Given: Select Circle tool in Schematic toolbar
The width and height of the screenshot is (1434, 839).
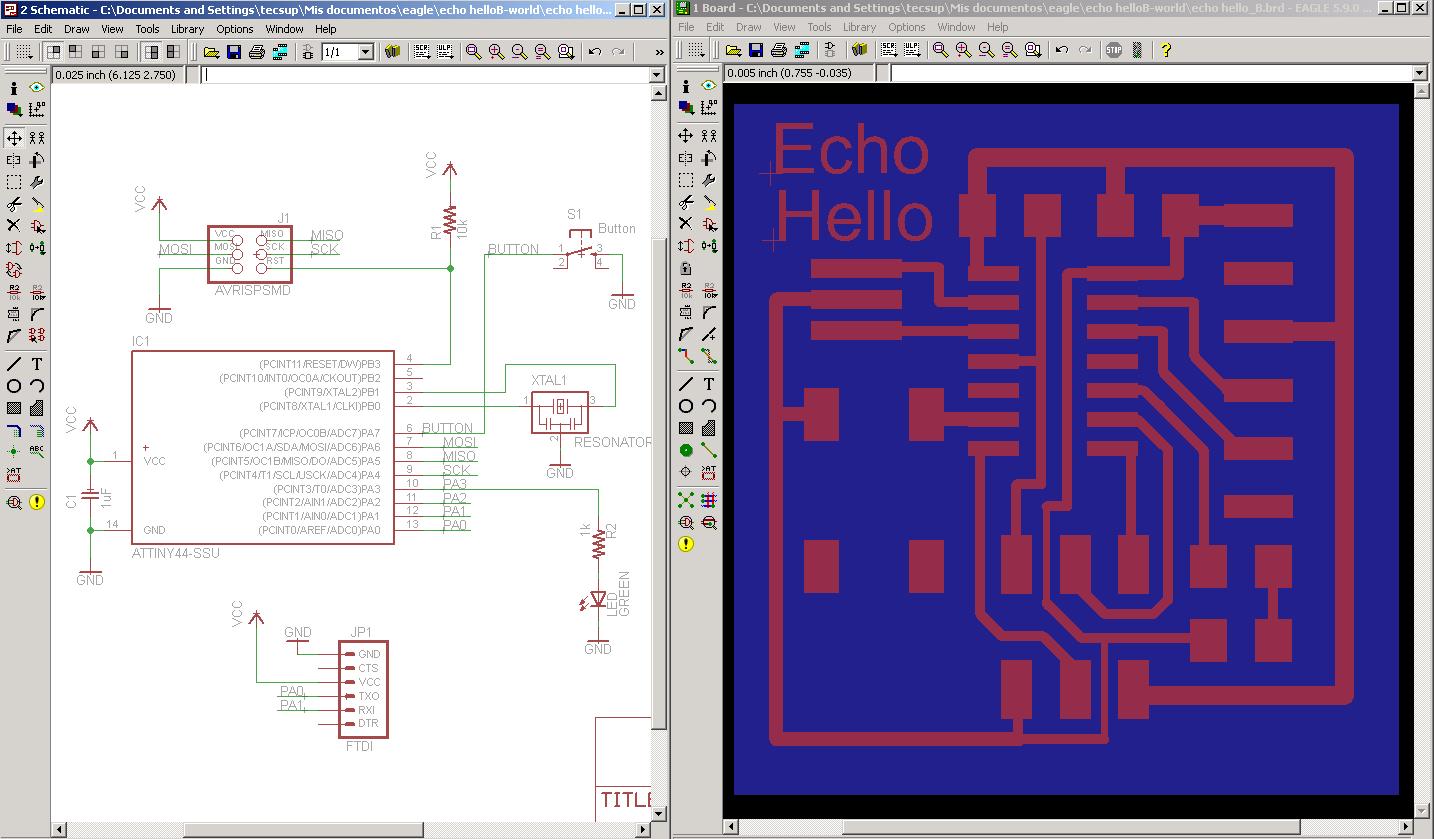Looking at the screenshot, I should coord(14,386).
